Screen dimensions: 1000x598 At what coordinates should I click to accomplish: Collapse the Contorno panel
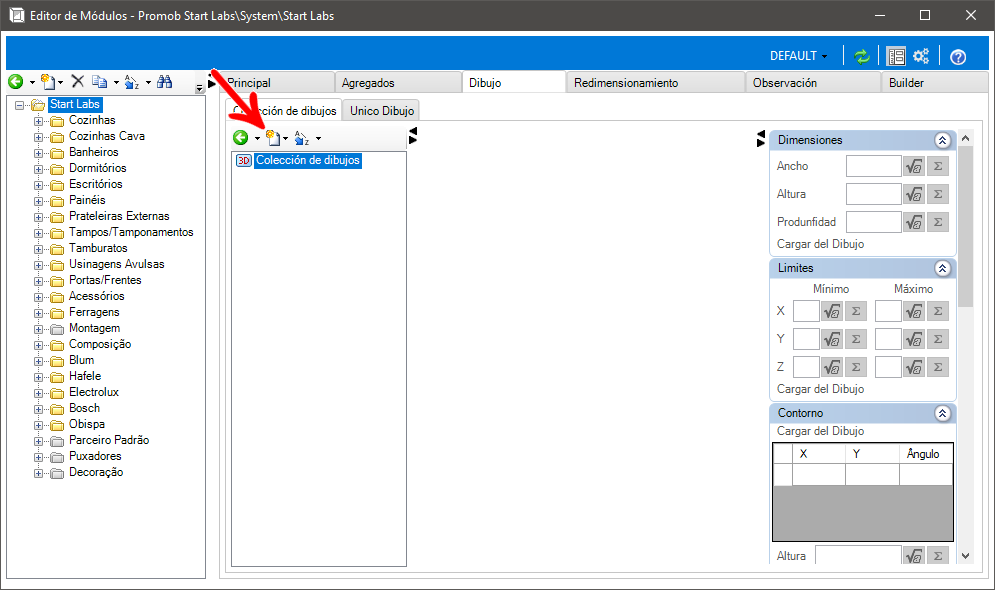[x=942, y=413]
